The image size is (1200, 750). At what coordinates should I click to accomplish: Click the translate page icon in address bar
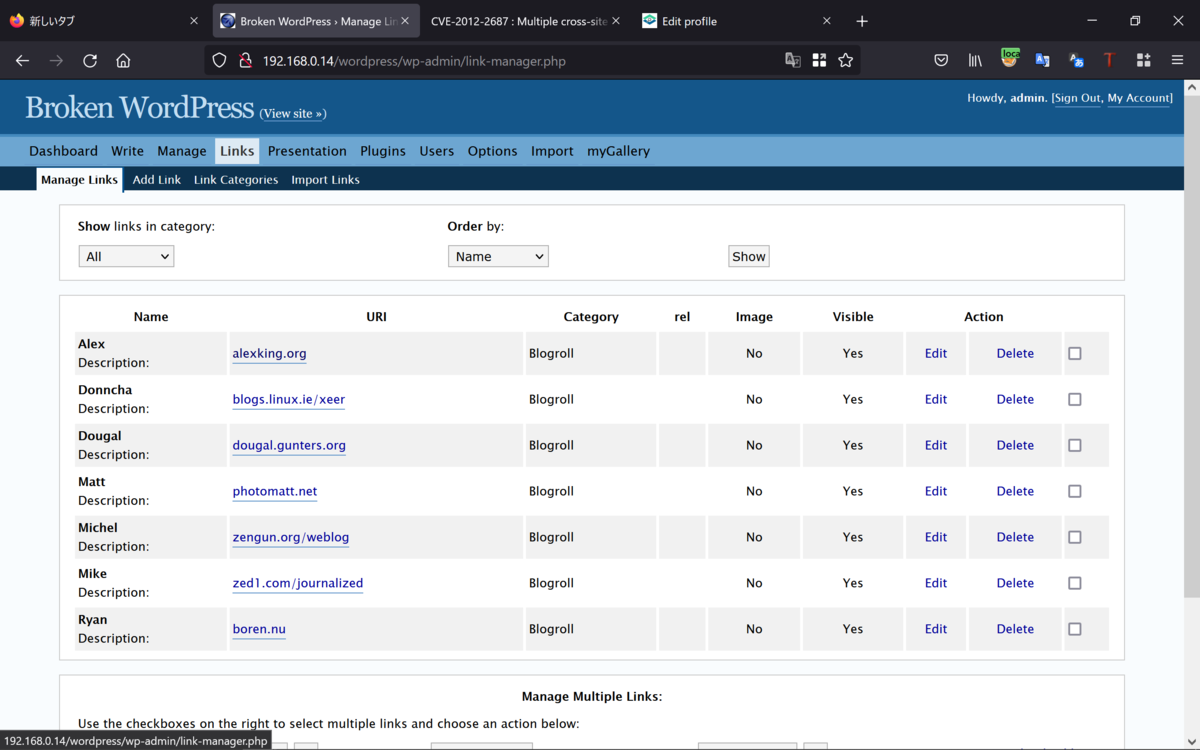point(793,61)
